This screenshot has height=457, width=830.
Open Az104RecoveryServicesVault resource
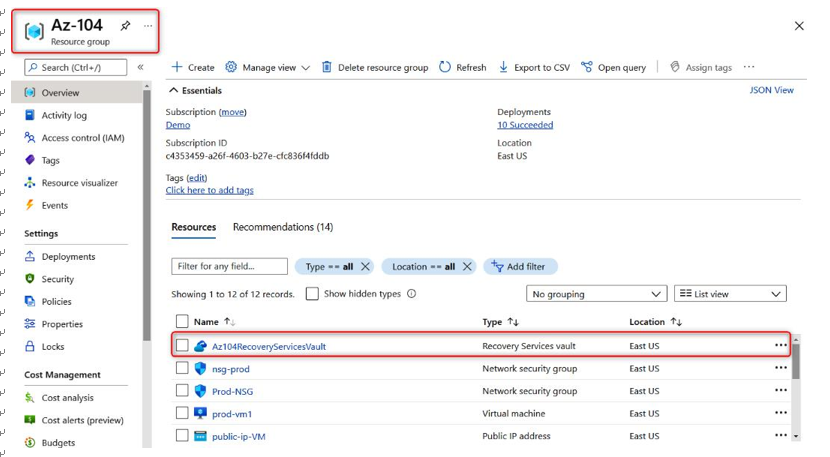(269, 346)
